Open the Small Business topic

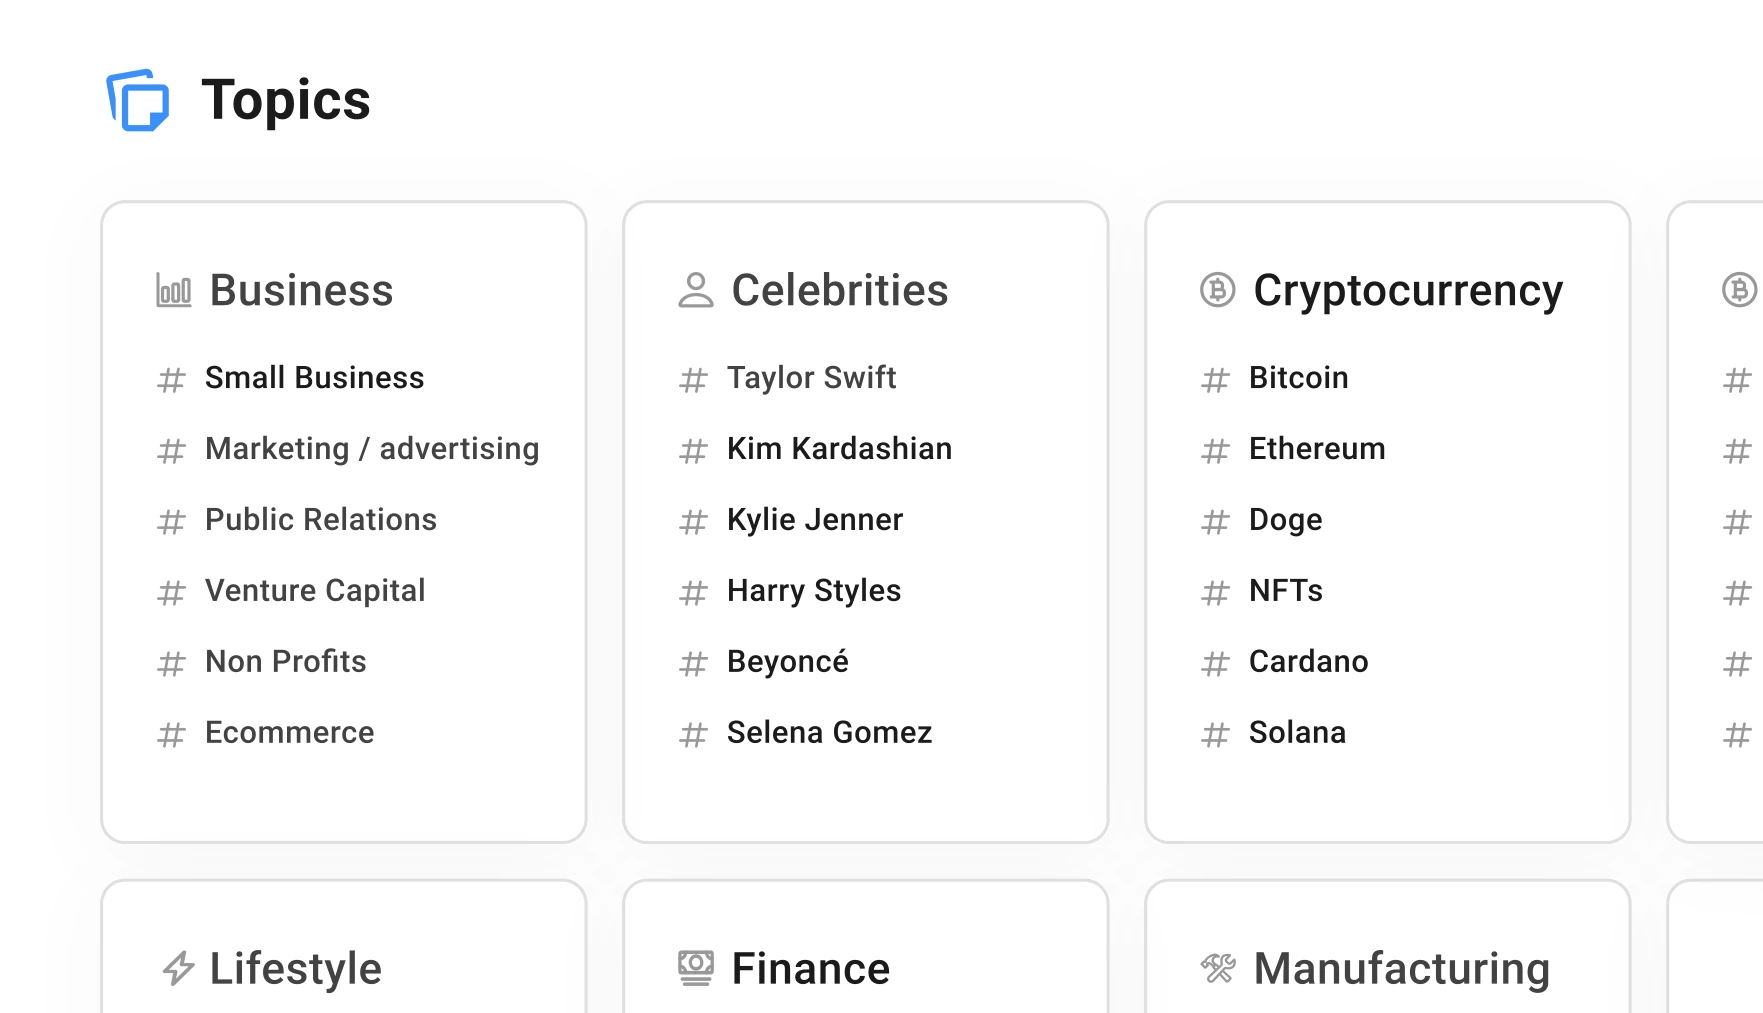pos(314,377)
